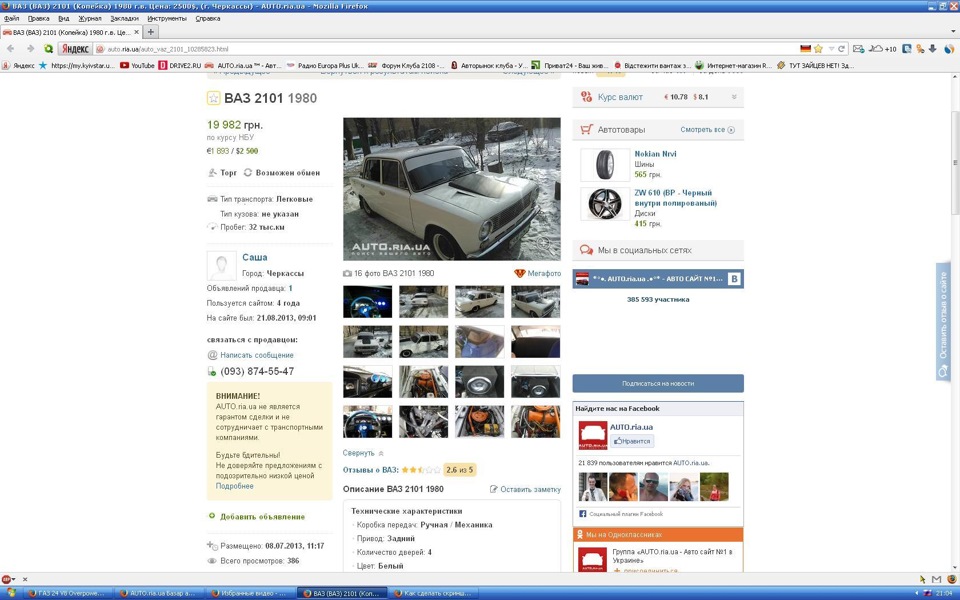The width and height of the screenshot is (960, 600).
Task: Open the my.kyivstar bookmark
Action: click(x=77, y=66)
